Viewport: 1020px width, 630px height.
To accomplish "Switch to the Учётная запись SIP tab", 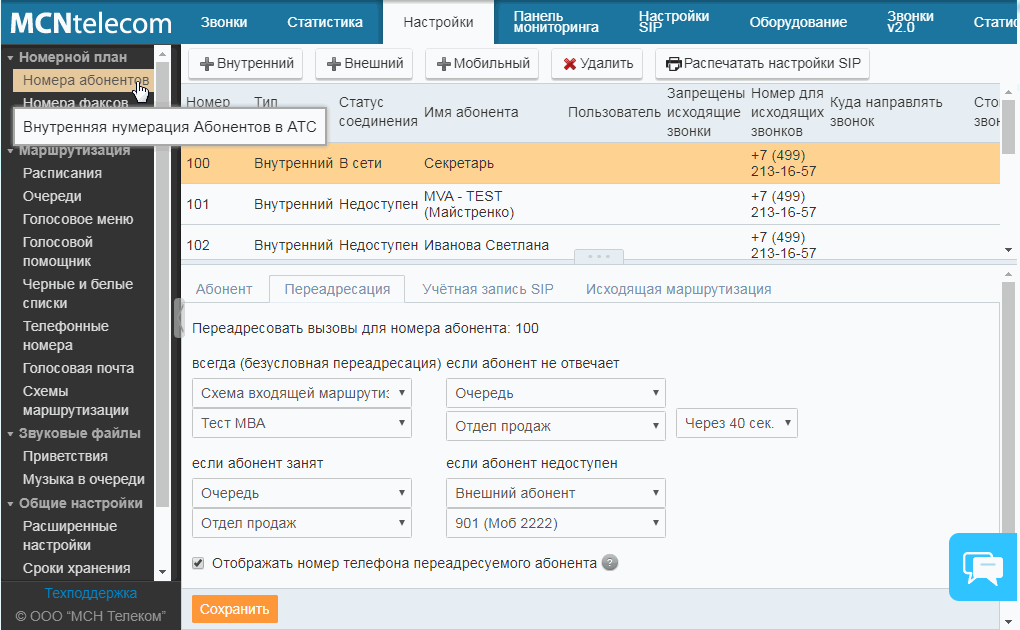I will (487, 289).
